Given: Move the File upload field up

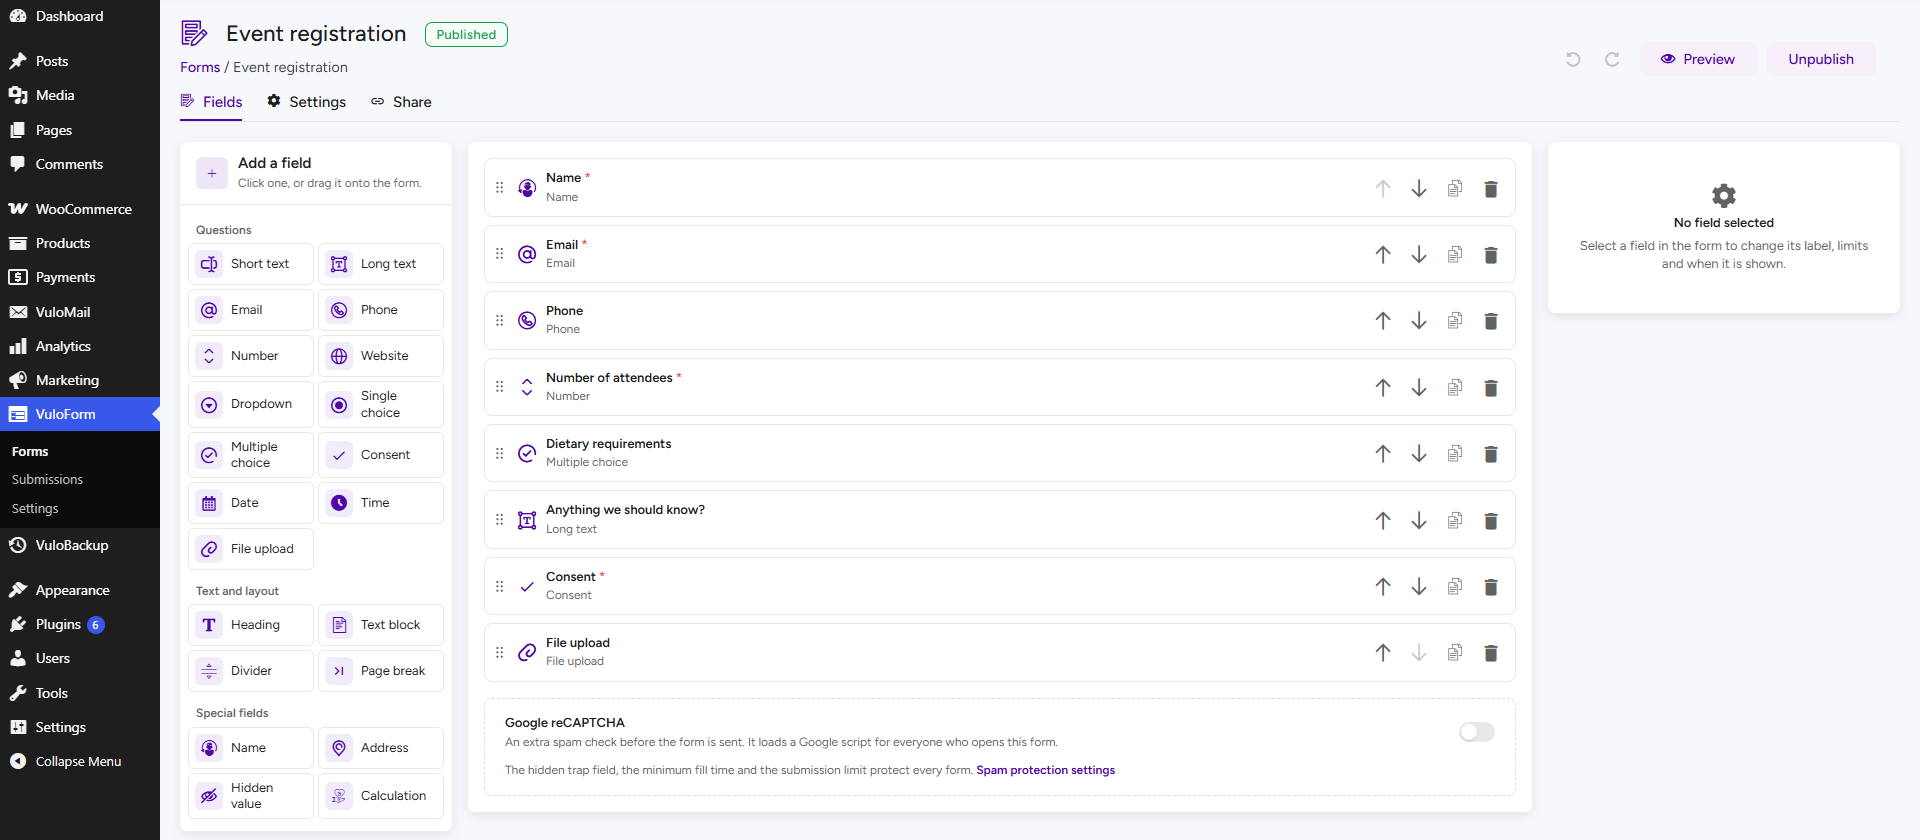Looking at the screenshot, I should pos(1383,653).
